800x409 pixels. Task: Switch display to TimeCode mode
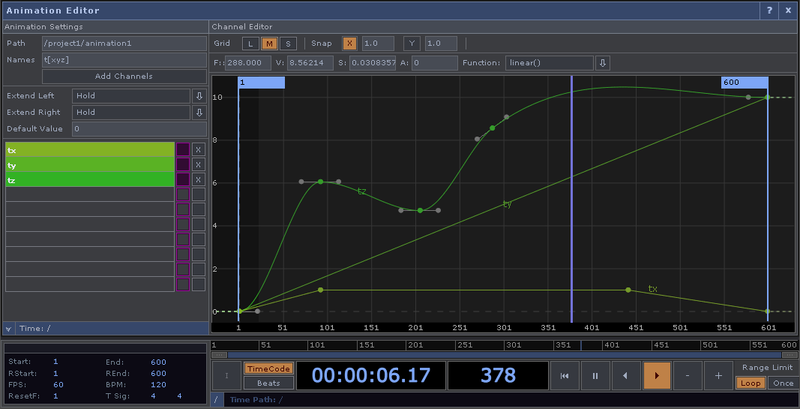click(269, 369)
